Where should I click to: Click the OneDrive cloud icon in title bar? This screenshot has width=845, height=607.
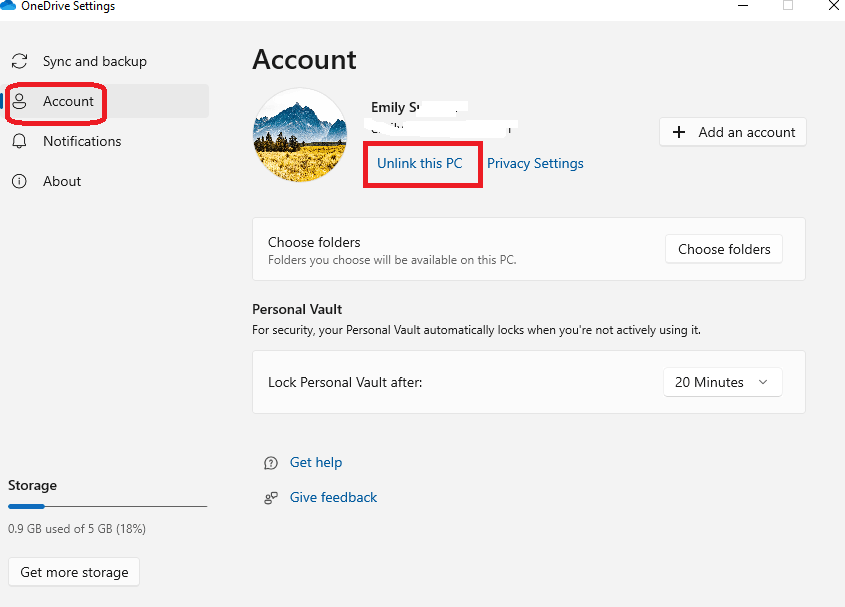tap(8, 5)
